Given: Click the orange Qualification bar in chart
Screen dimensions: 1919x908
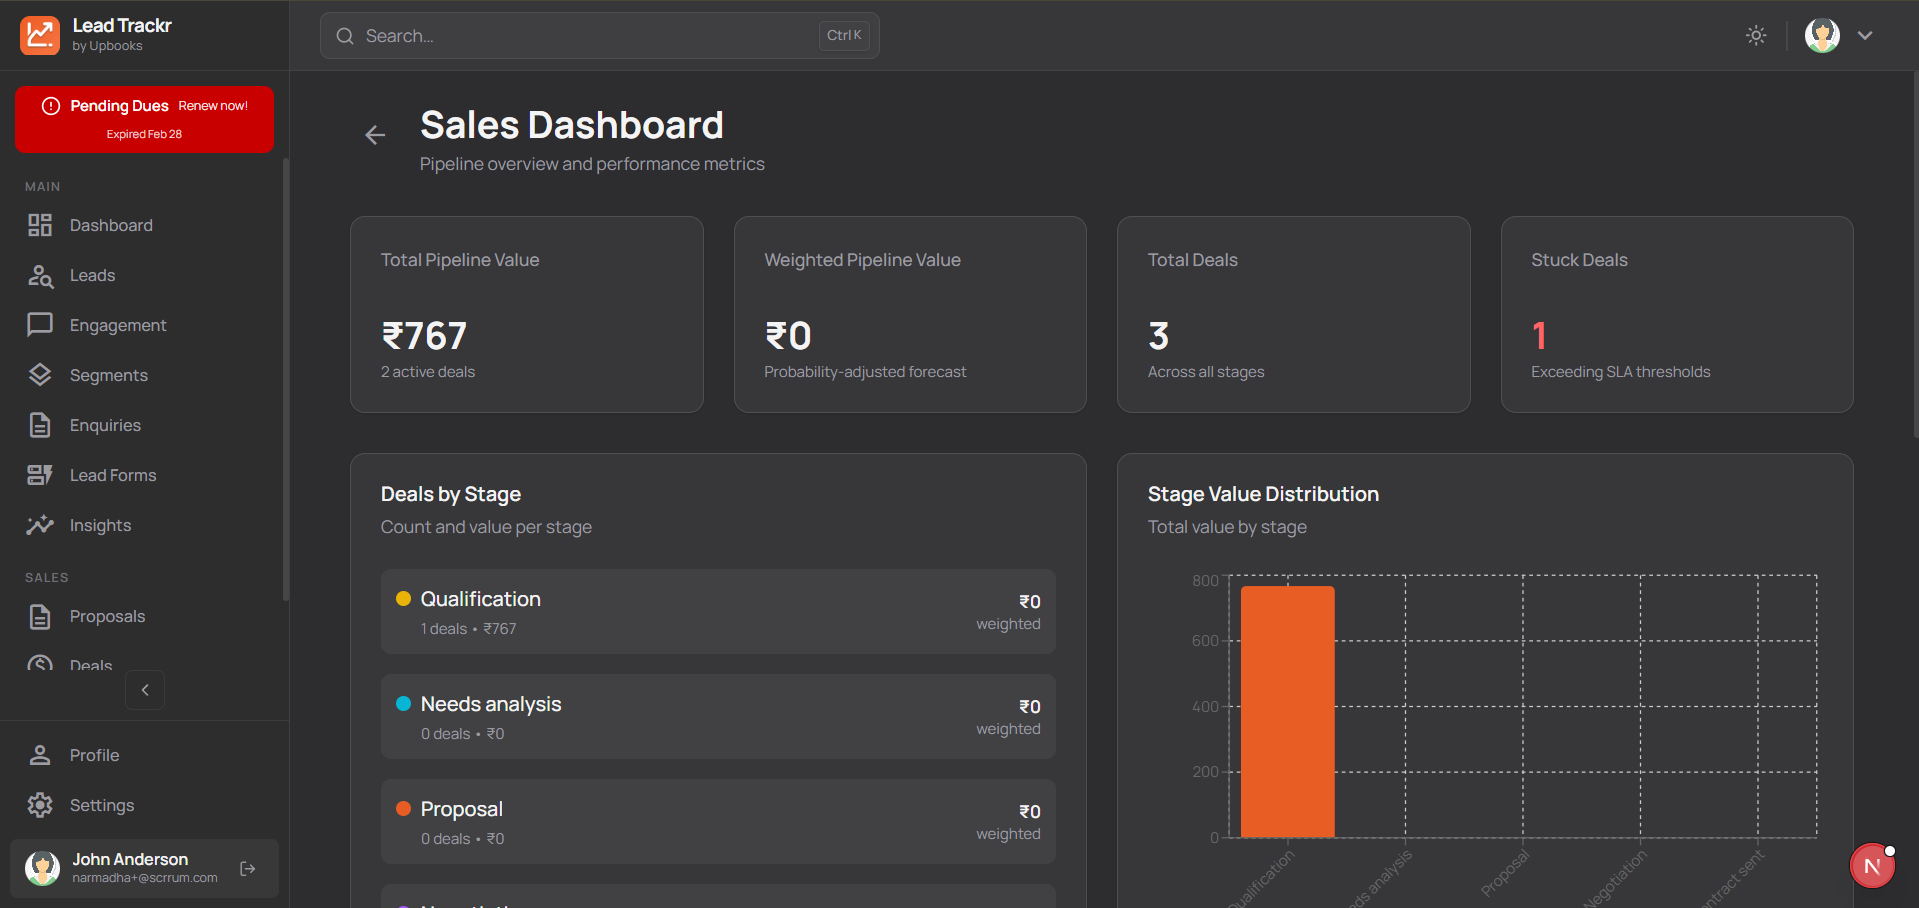Looking at the screenshot, I should [1287, 711].
